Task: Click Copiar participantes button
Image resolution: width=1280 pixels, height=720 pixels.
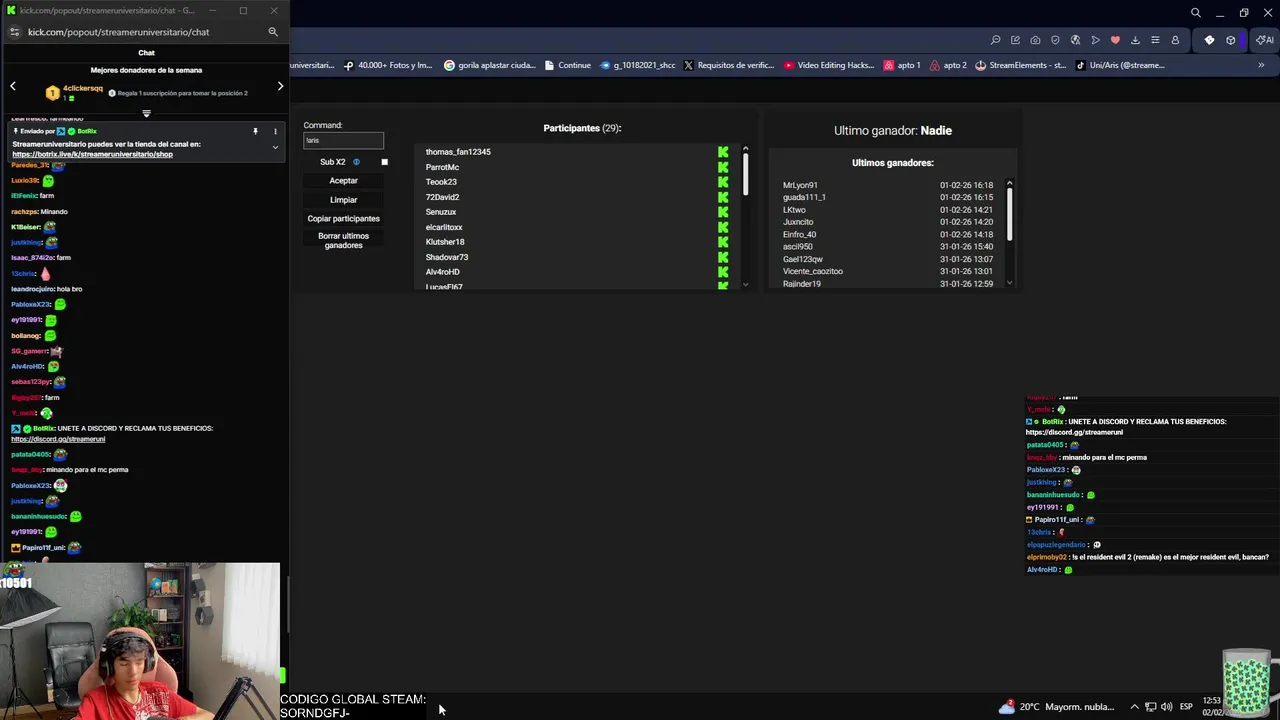Action: (343, 219)
